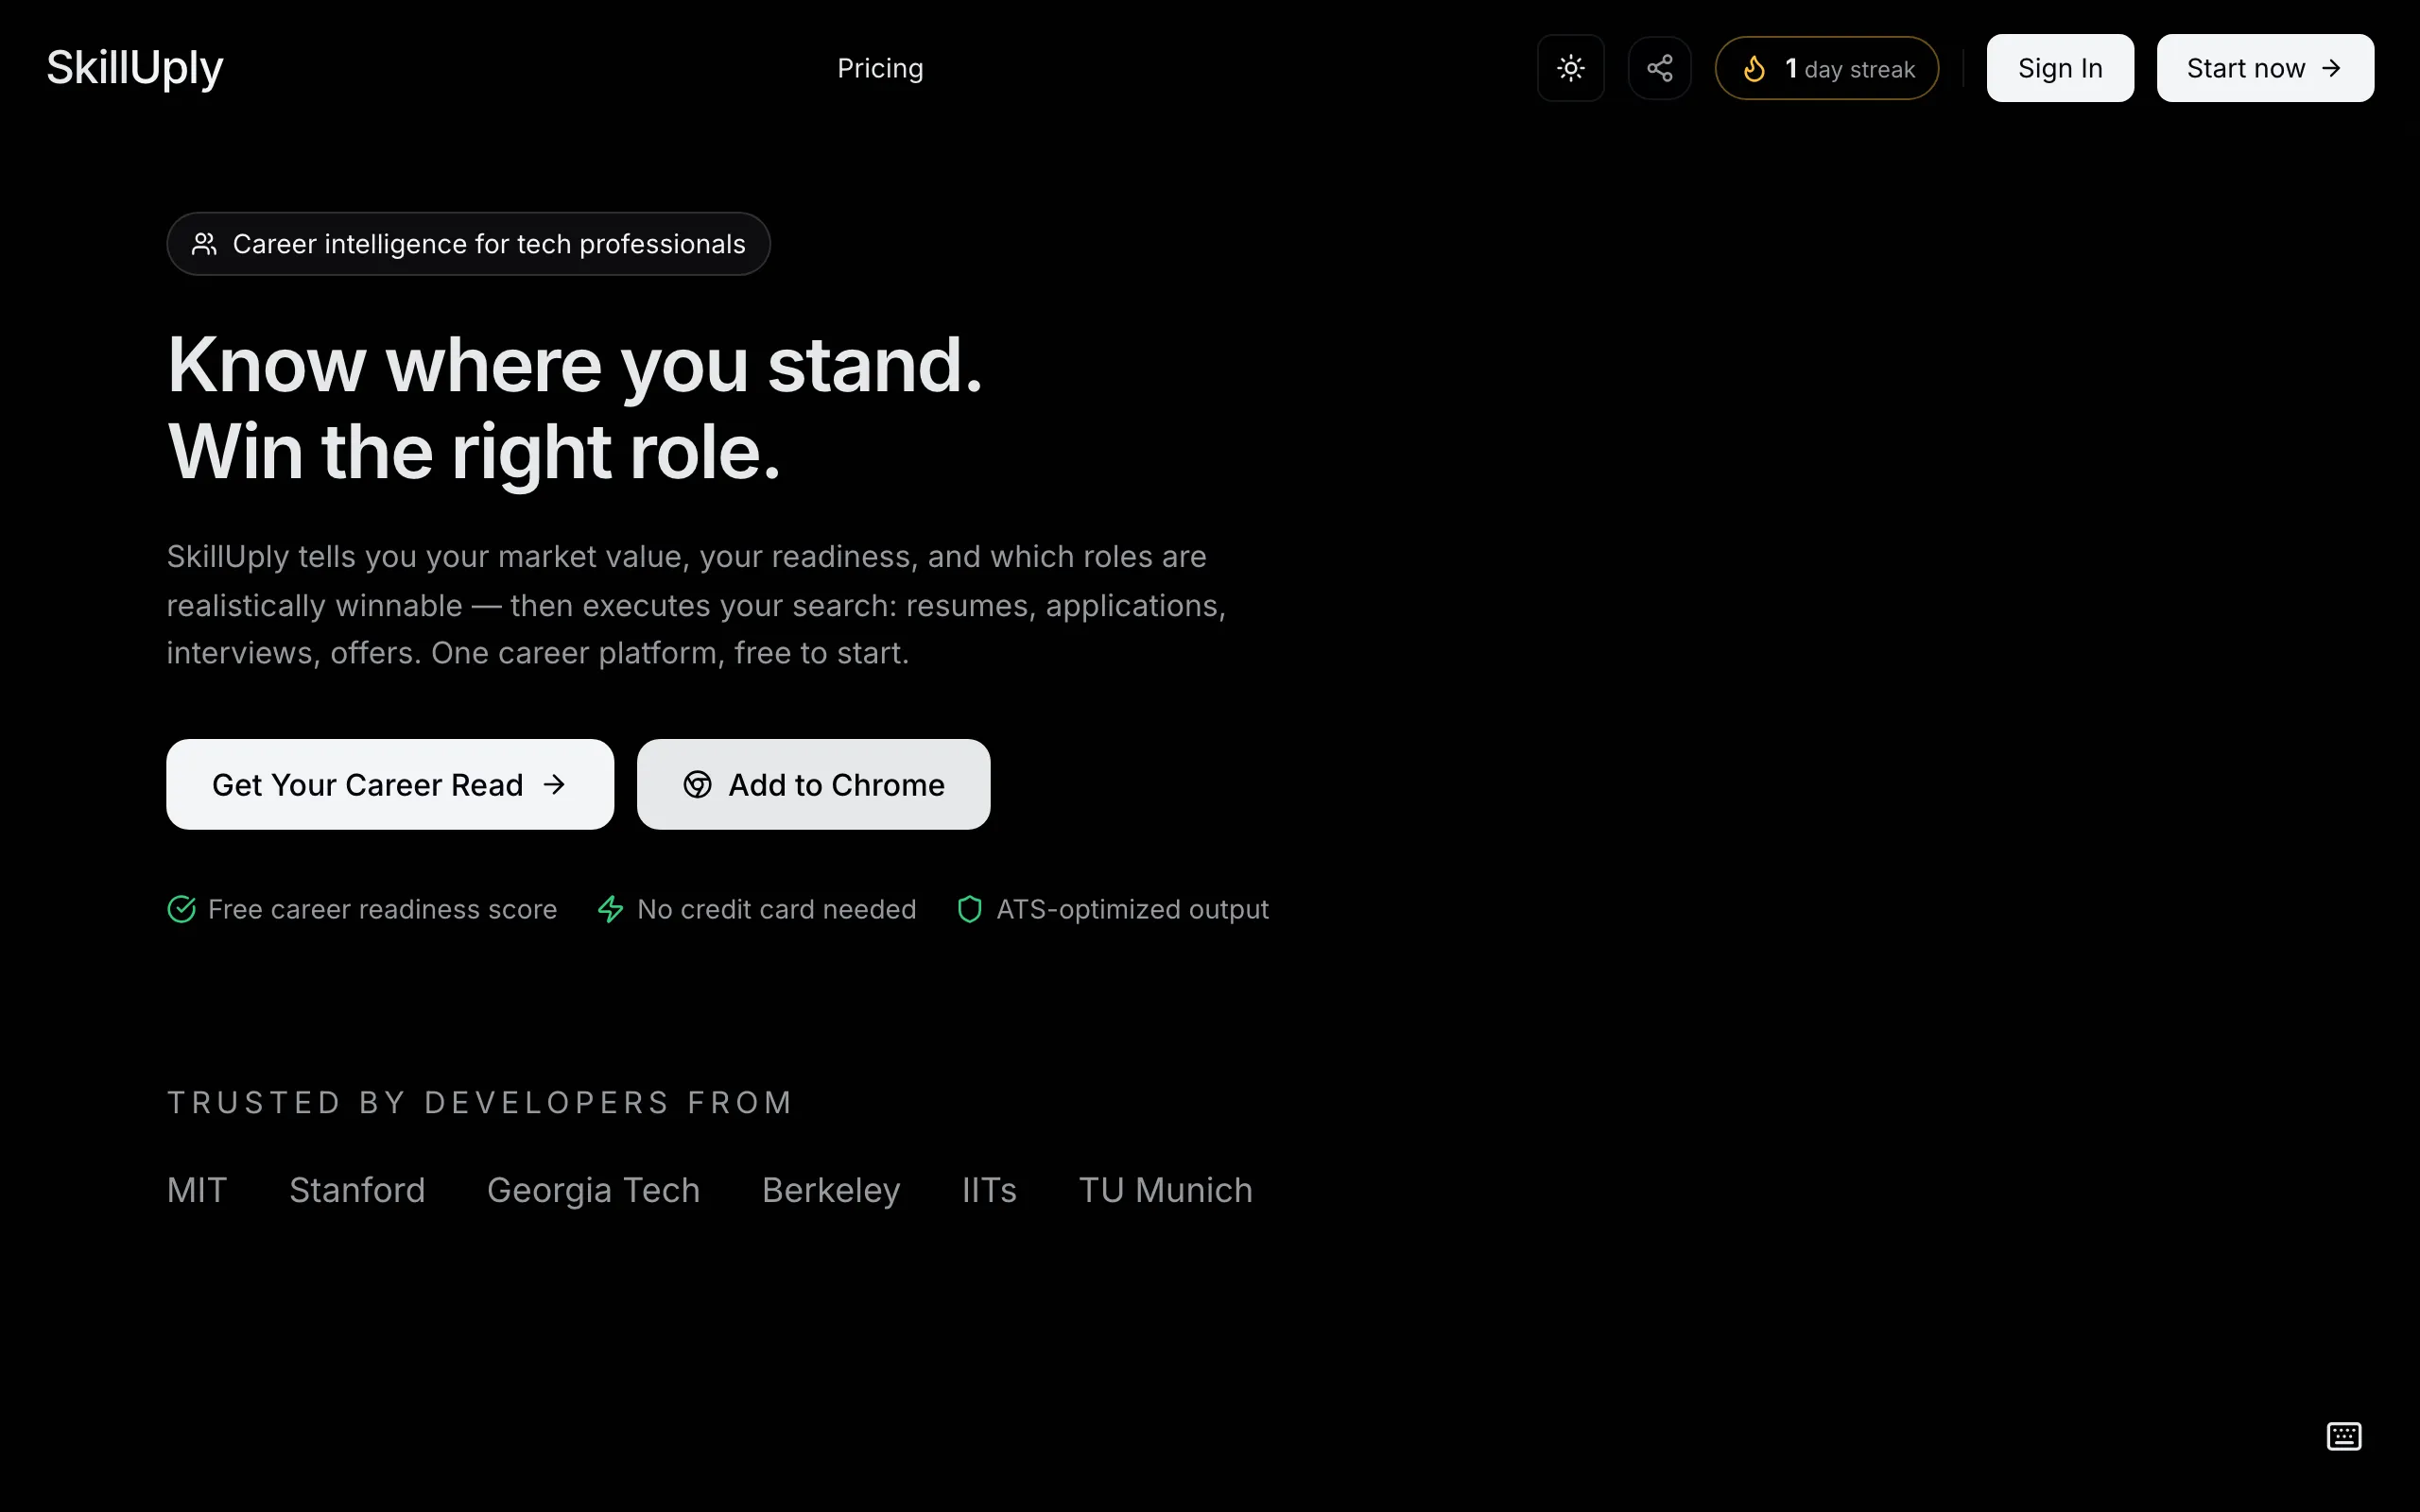Open the Pricing menu item

[x=880, y=68]
